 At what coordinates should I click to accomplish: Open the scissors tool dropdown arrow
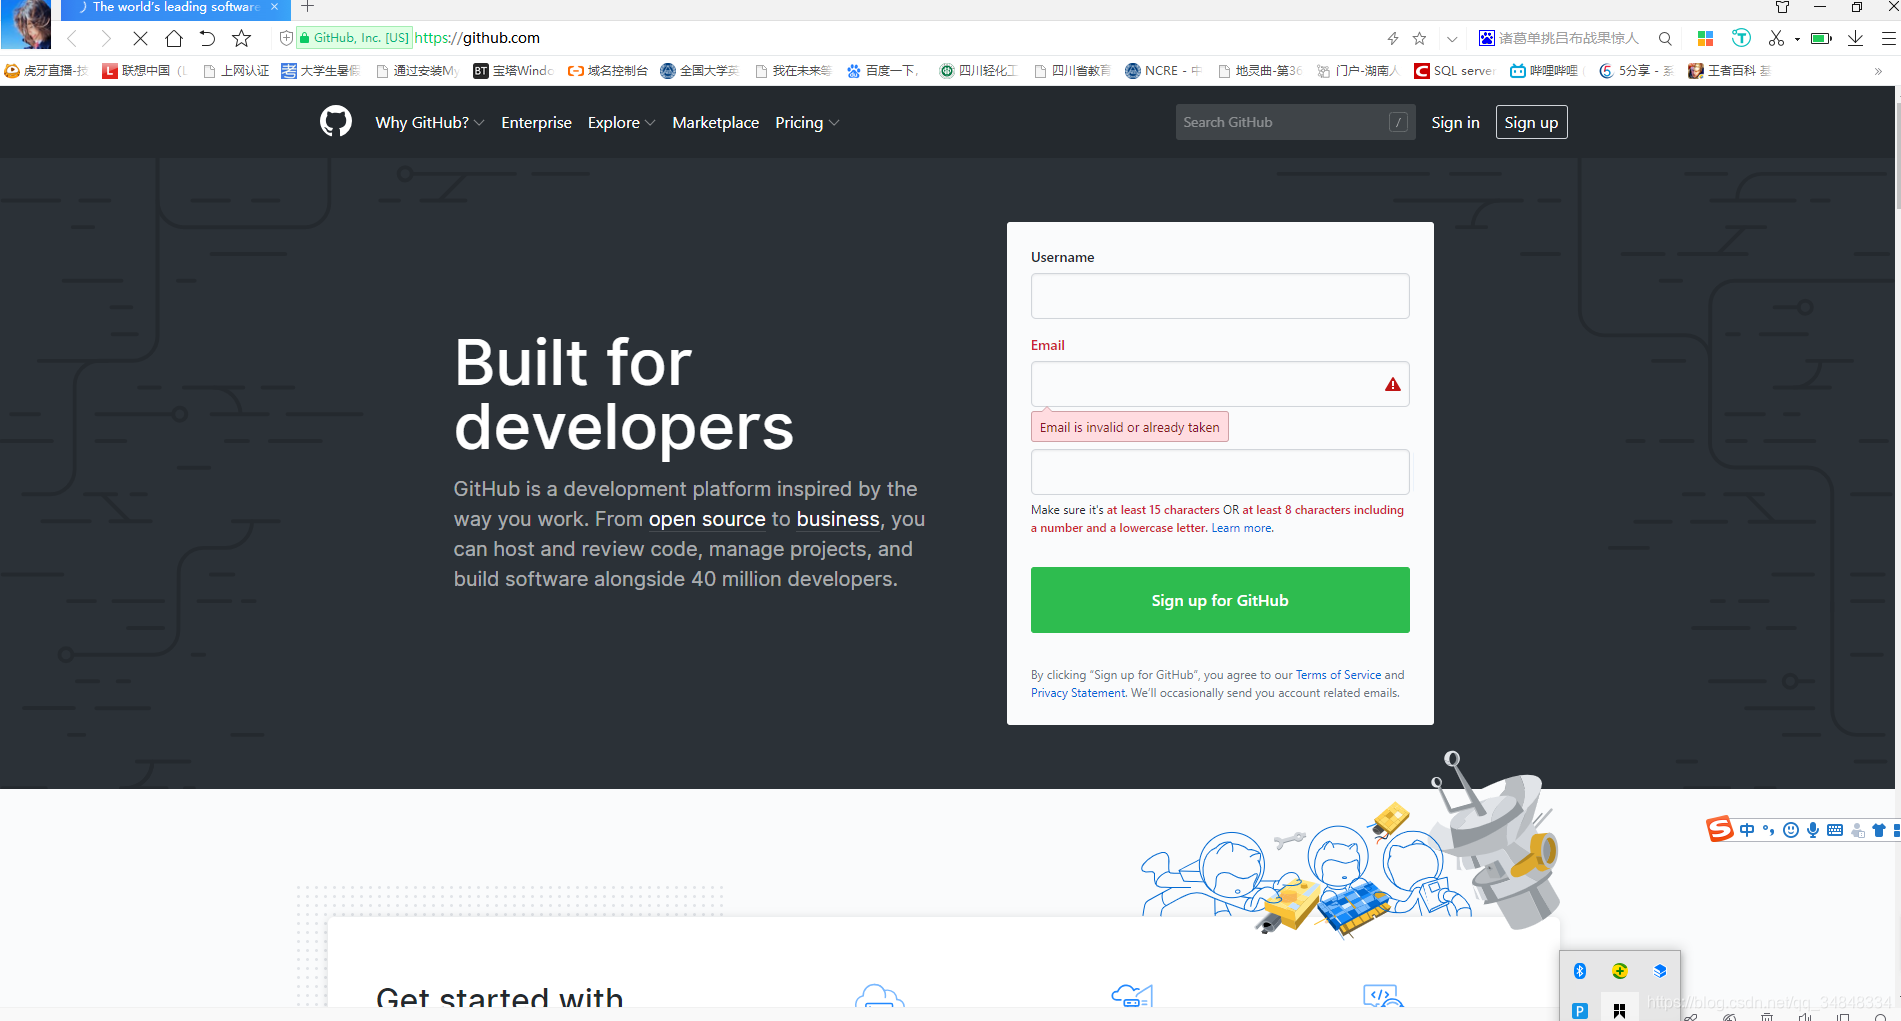1797,39
